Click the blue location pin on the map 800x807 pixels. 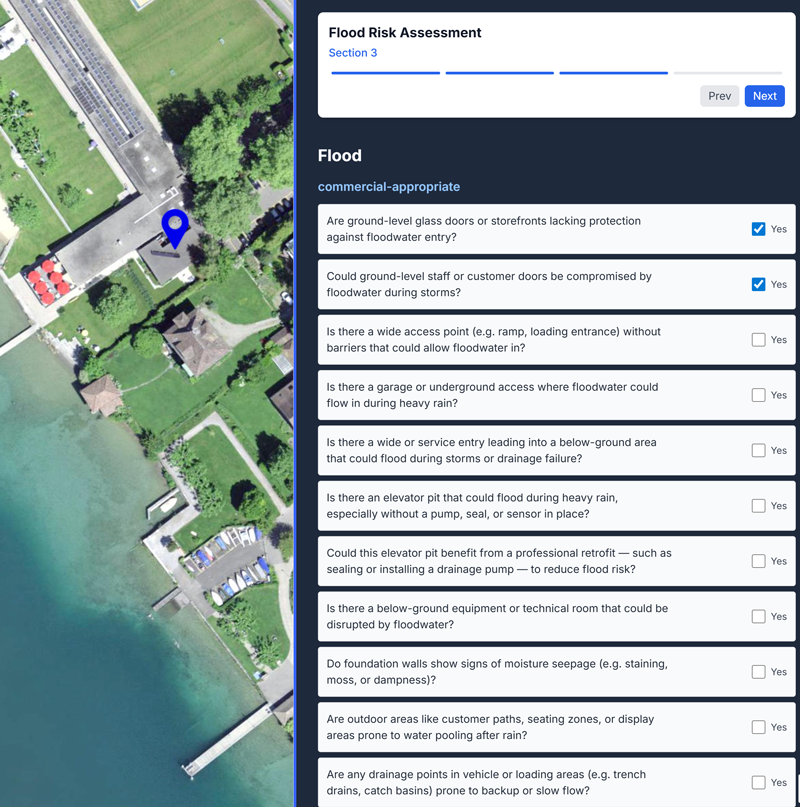click(175, 228)
